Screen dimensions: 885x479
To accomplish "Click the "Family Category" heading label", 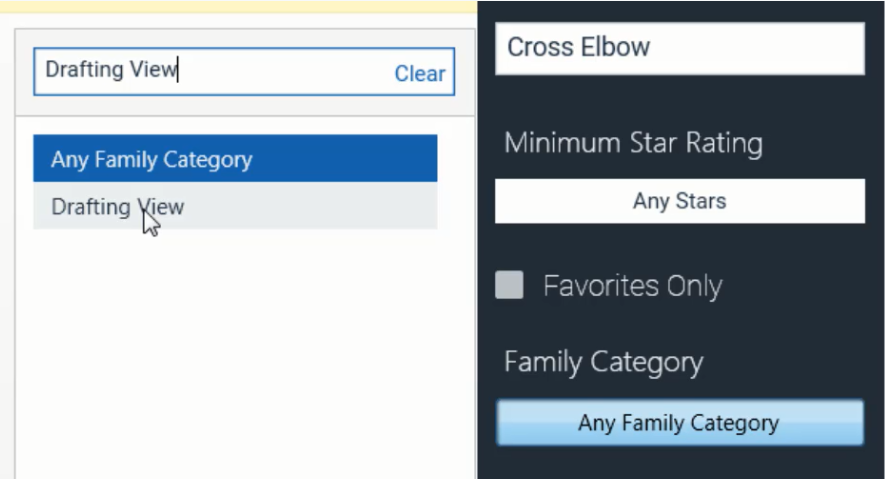I will point(603,361).
